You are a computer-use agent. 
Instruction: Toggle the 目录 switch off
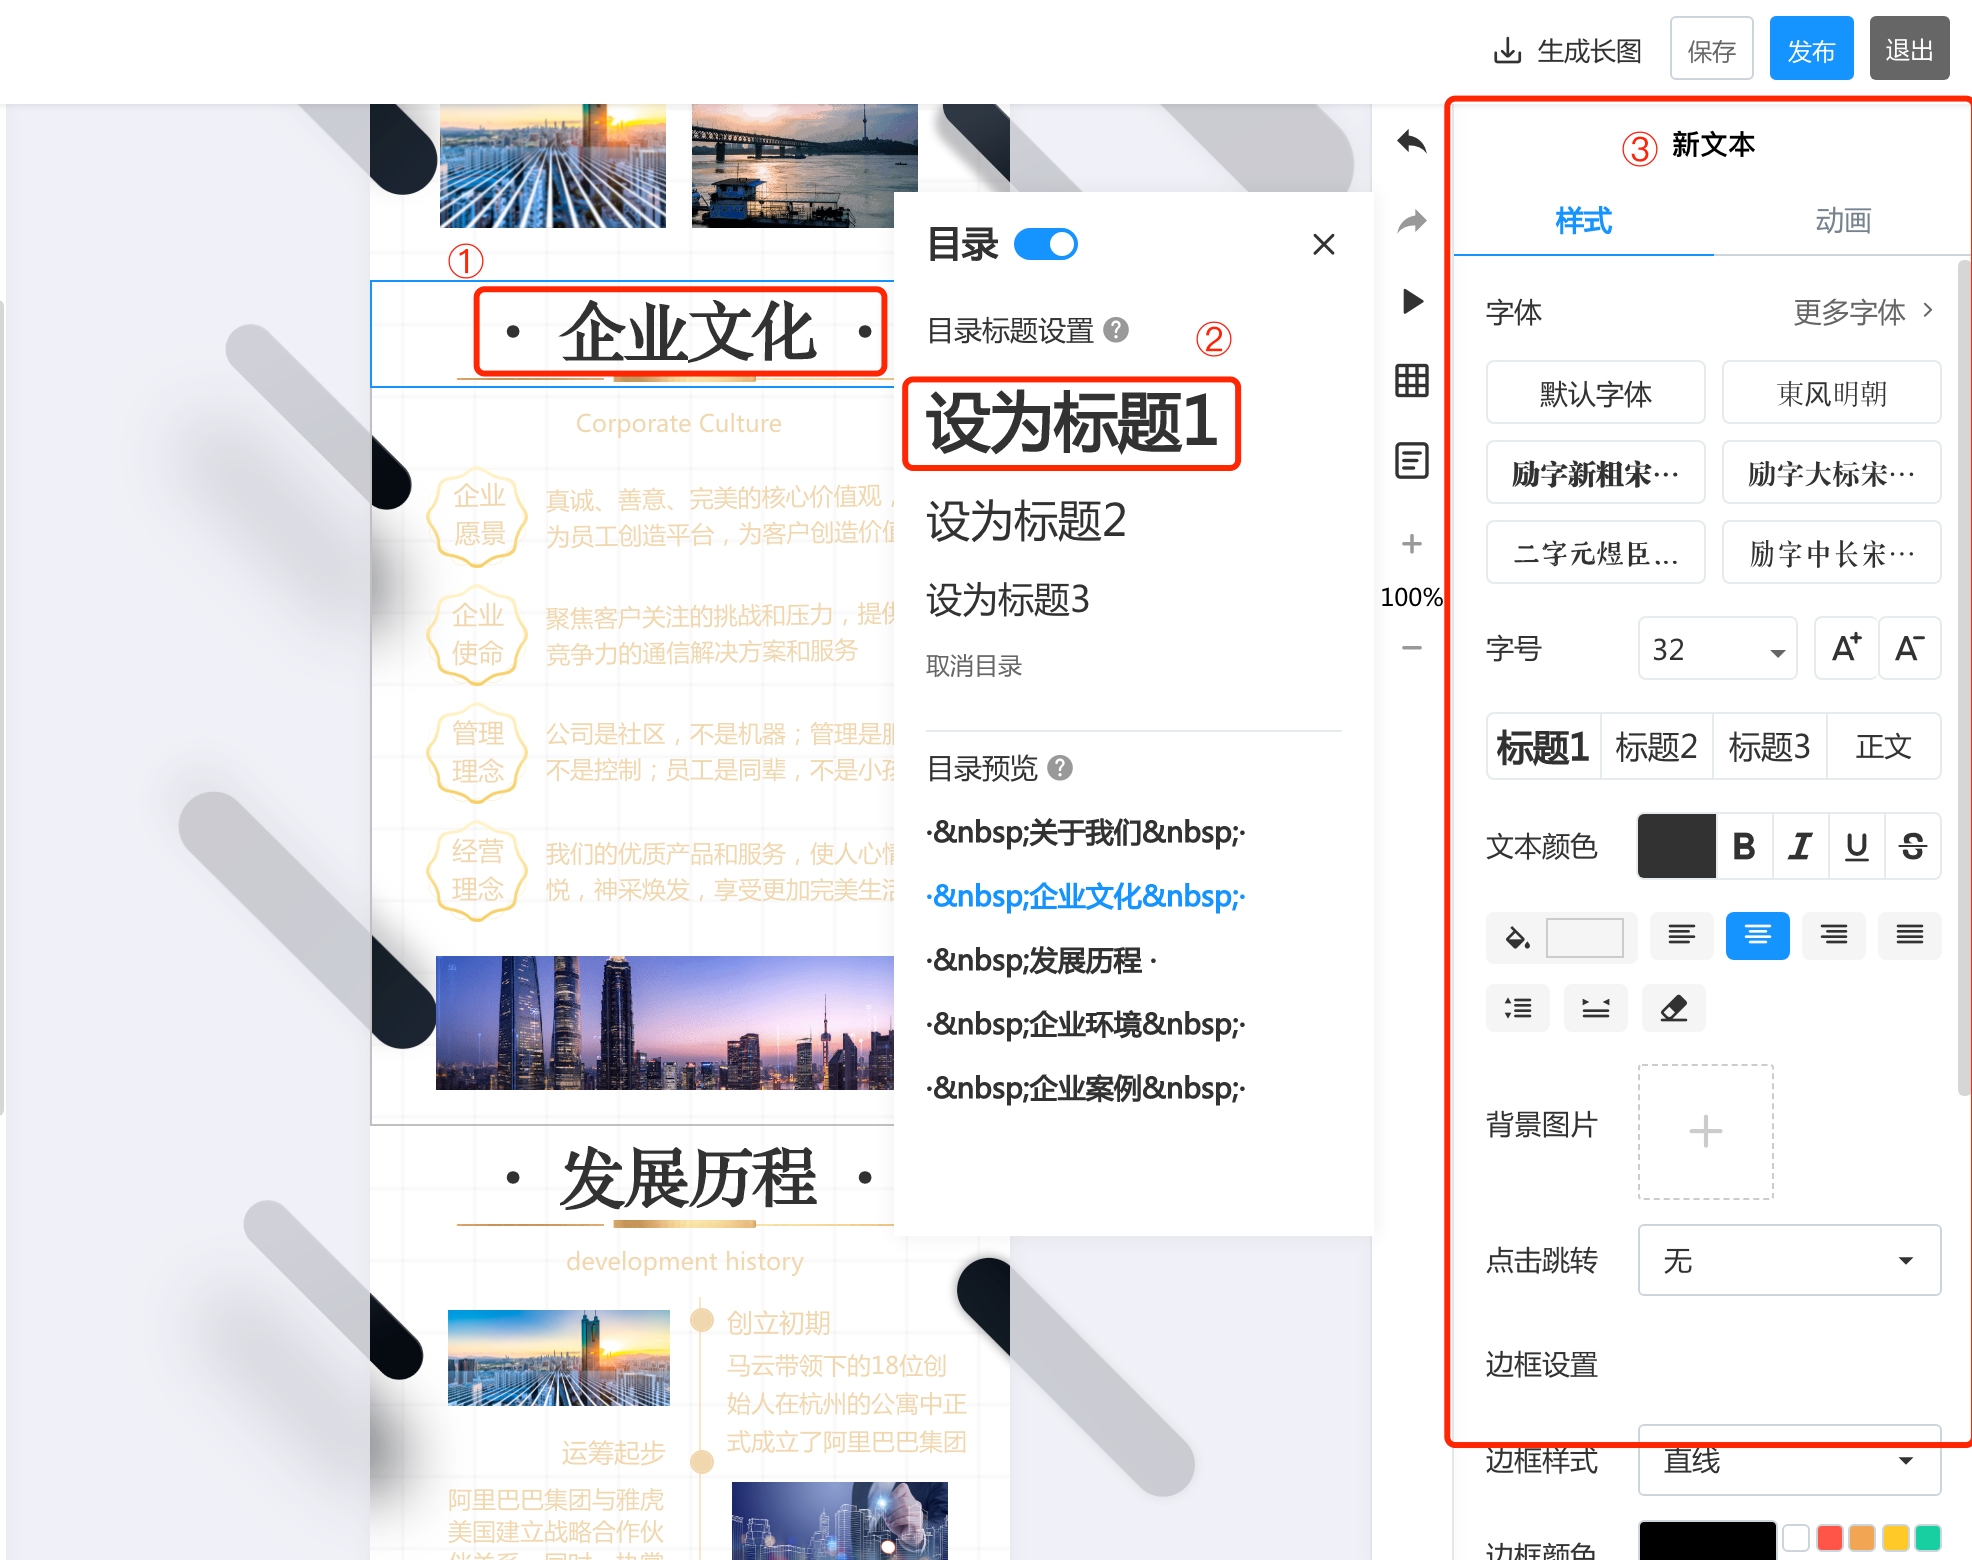click(1045, 245)
